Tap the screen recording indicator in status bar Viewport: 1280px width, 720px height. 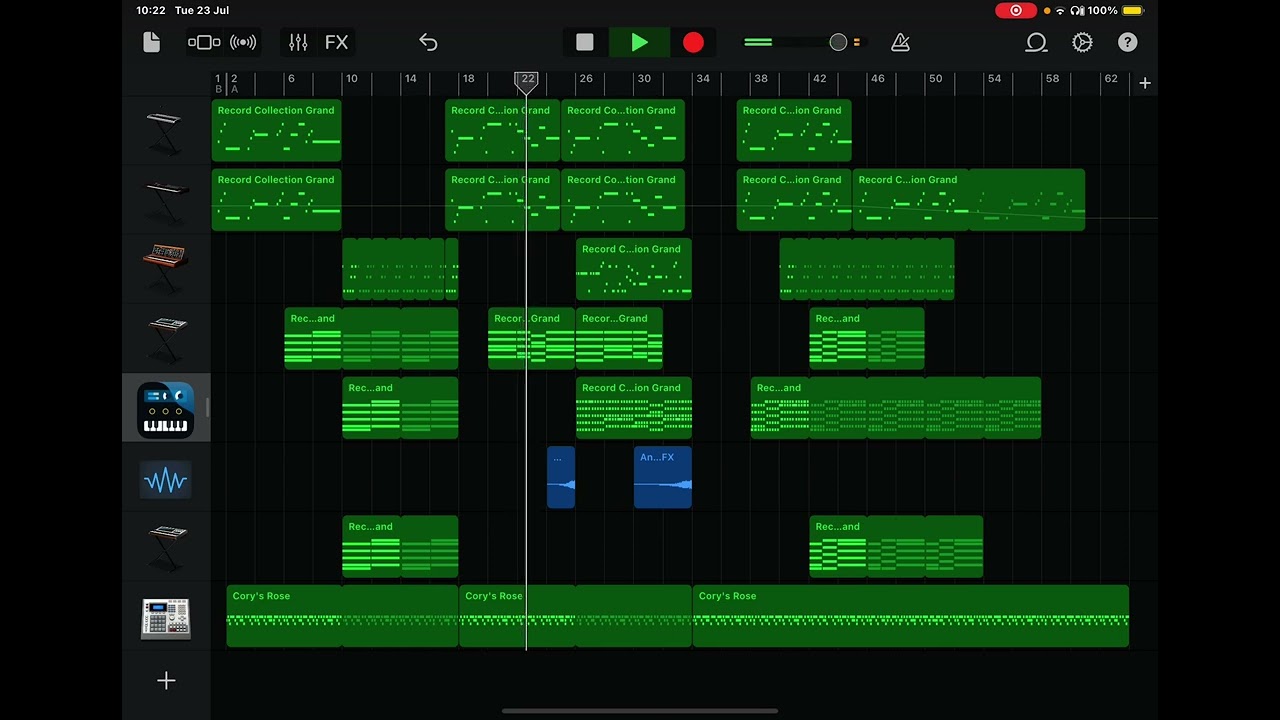tap(1016, 10)
